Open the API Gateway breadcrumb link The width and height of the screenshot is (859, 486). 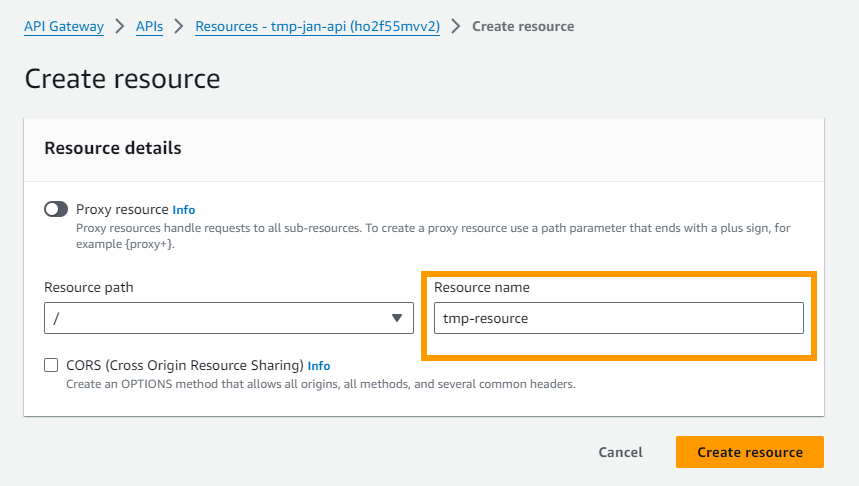64,26
